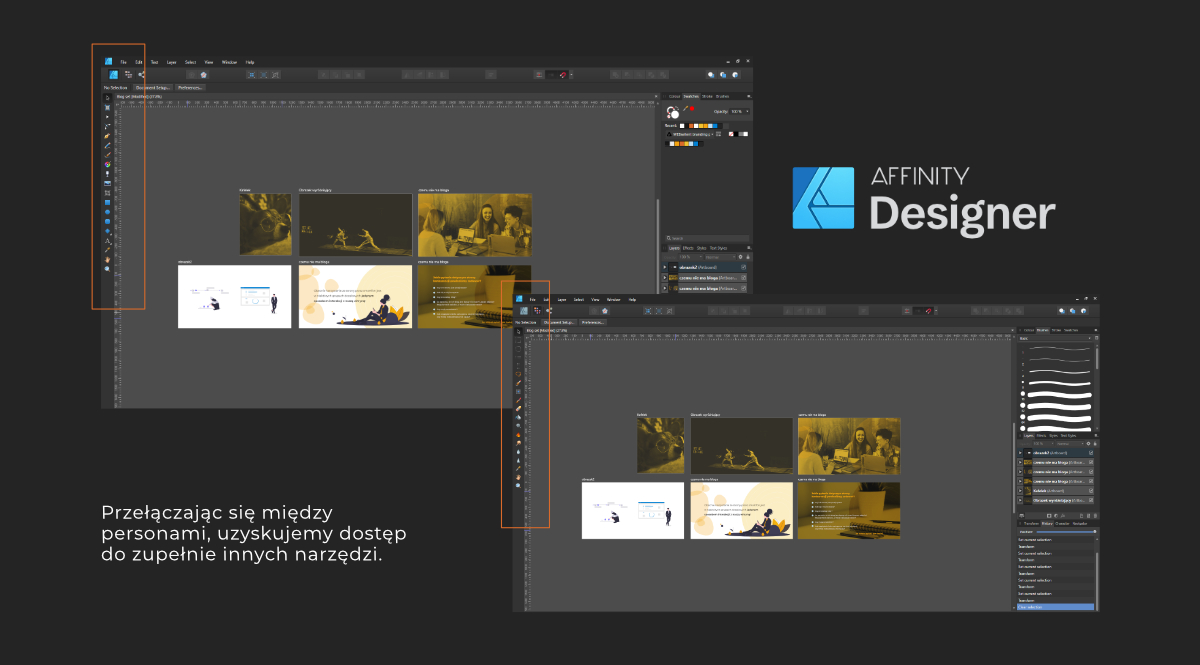
Task: Toggle visibility checkbox of Kafelek layer, lower window
Action: point(1091,490)
